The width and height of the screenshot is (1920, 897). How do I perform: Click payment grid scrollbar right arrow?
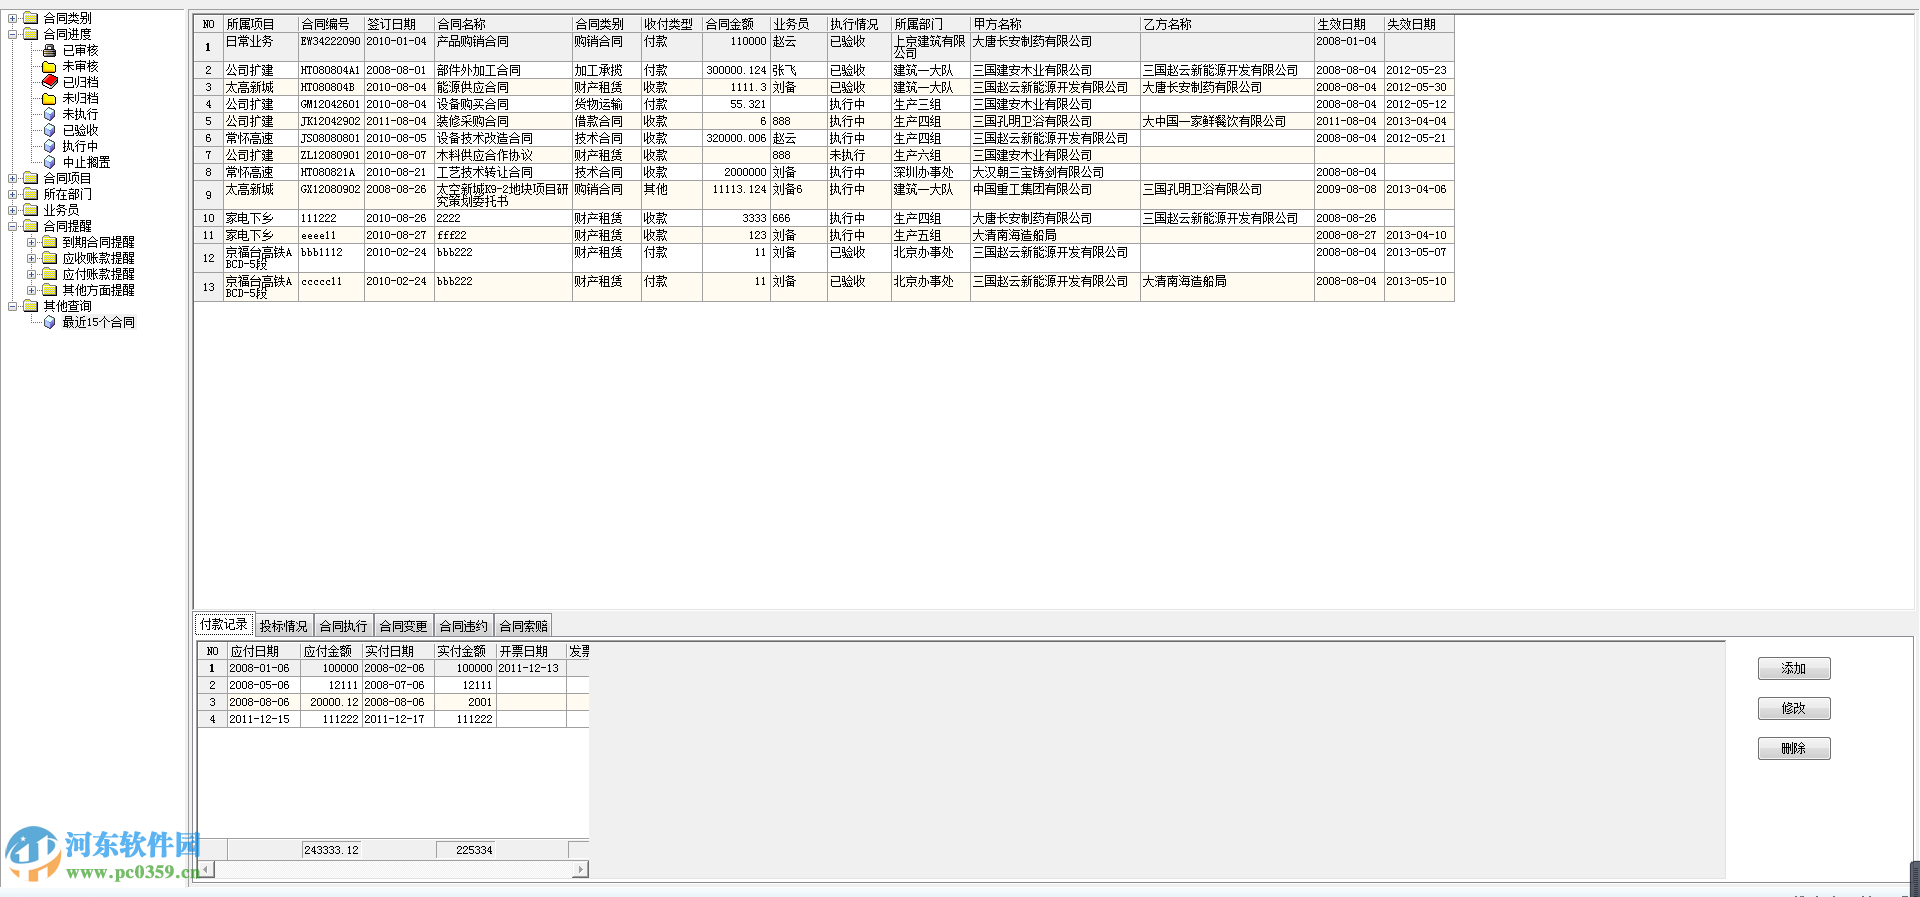pyautogui.click(x=581, y=870)
